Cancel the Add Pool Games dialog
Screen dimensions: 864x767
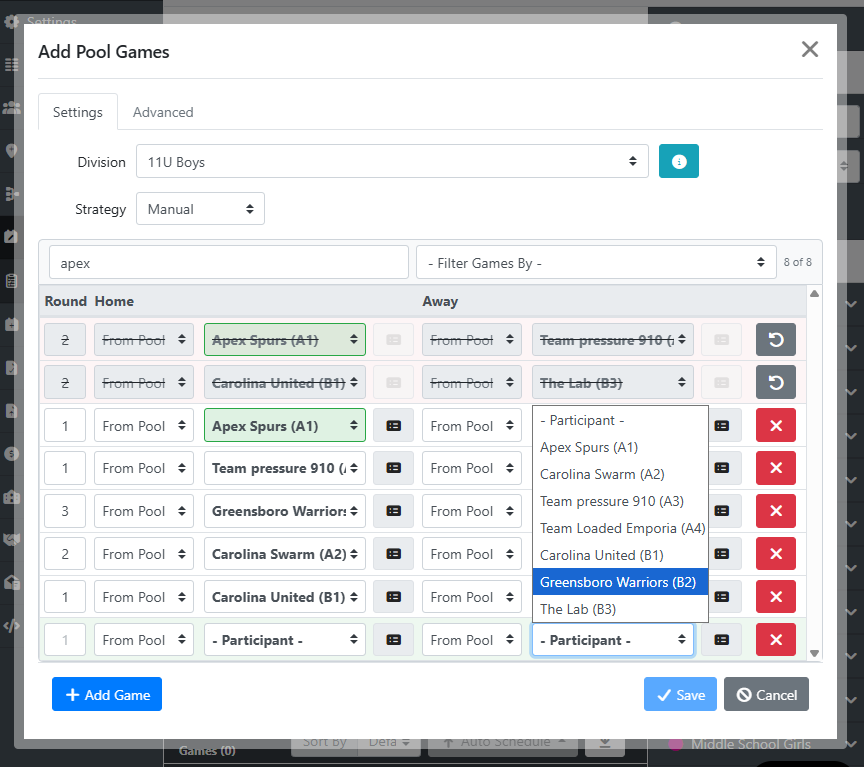(766, 694)
